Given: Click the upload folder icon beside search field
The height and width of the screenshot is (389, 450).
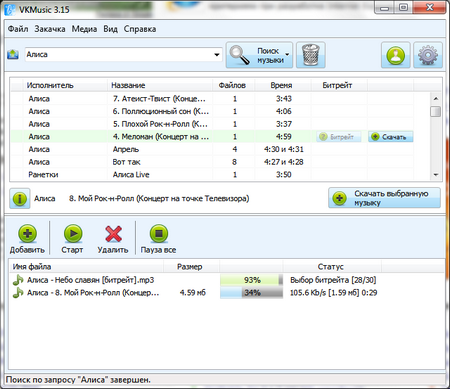Looking at the screenshot, I should click(x=13, y=54).
